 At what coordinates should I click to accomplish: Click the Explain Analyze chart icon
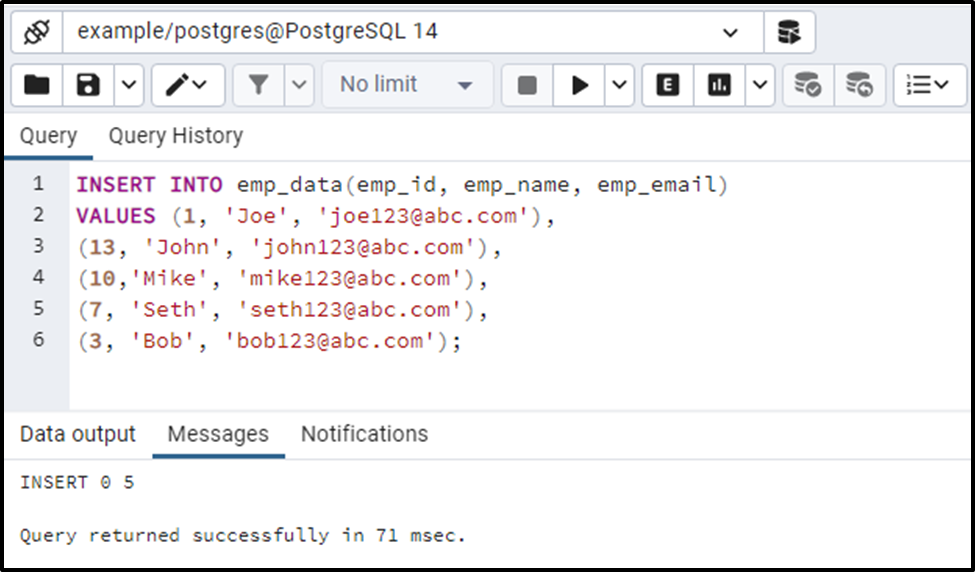719,85
